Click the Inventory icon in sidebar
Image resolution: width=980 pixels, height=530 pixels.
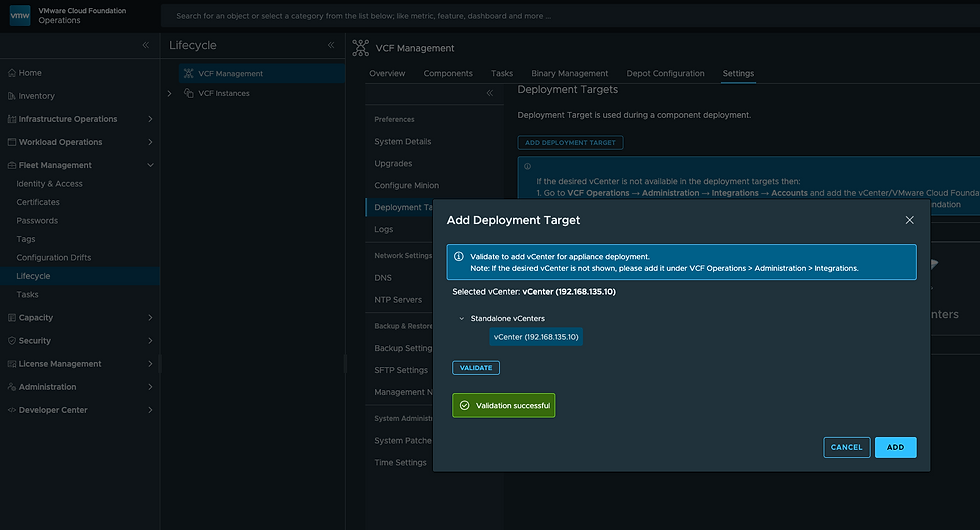tap(12, 96)
